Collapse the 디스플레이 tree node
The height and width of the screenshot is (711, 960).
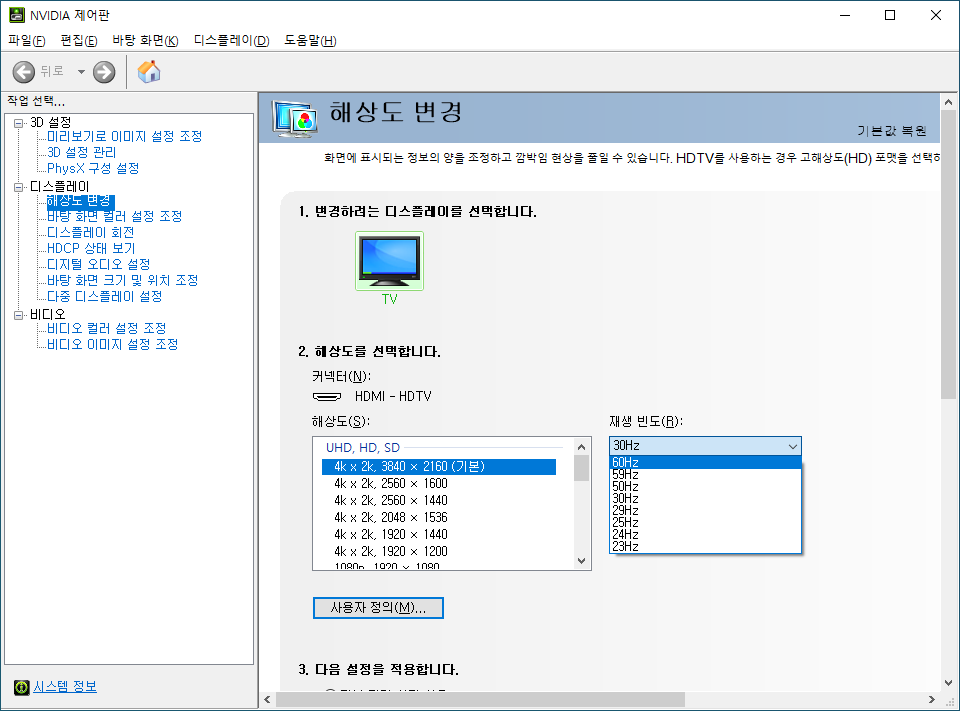click(x=18, y=187)
